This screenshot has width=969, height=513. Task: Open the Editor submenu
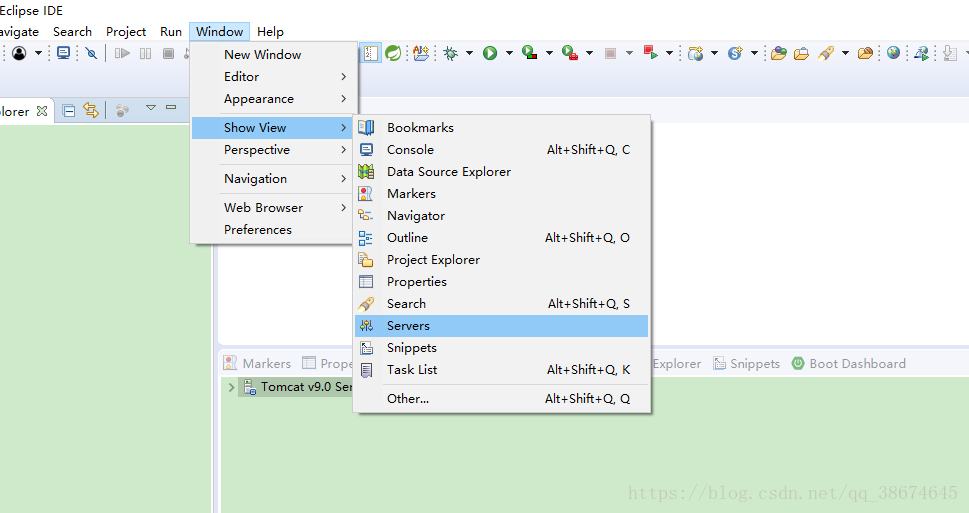point(272,77)
